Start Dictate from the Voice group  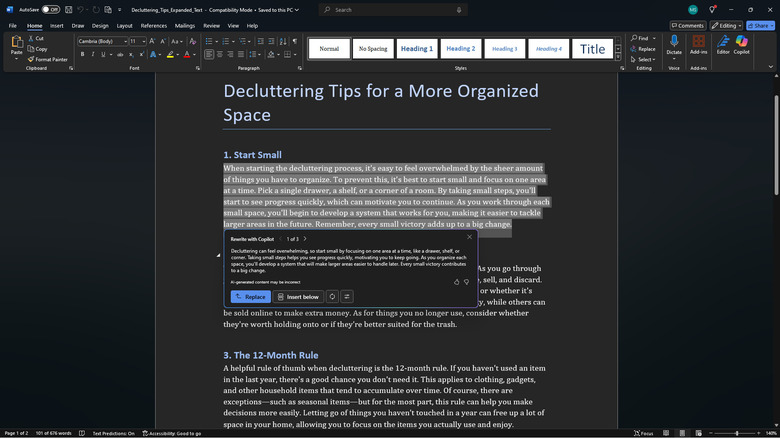(674, 45)
